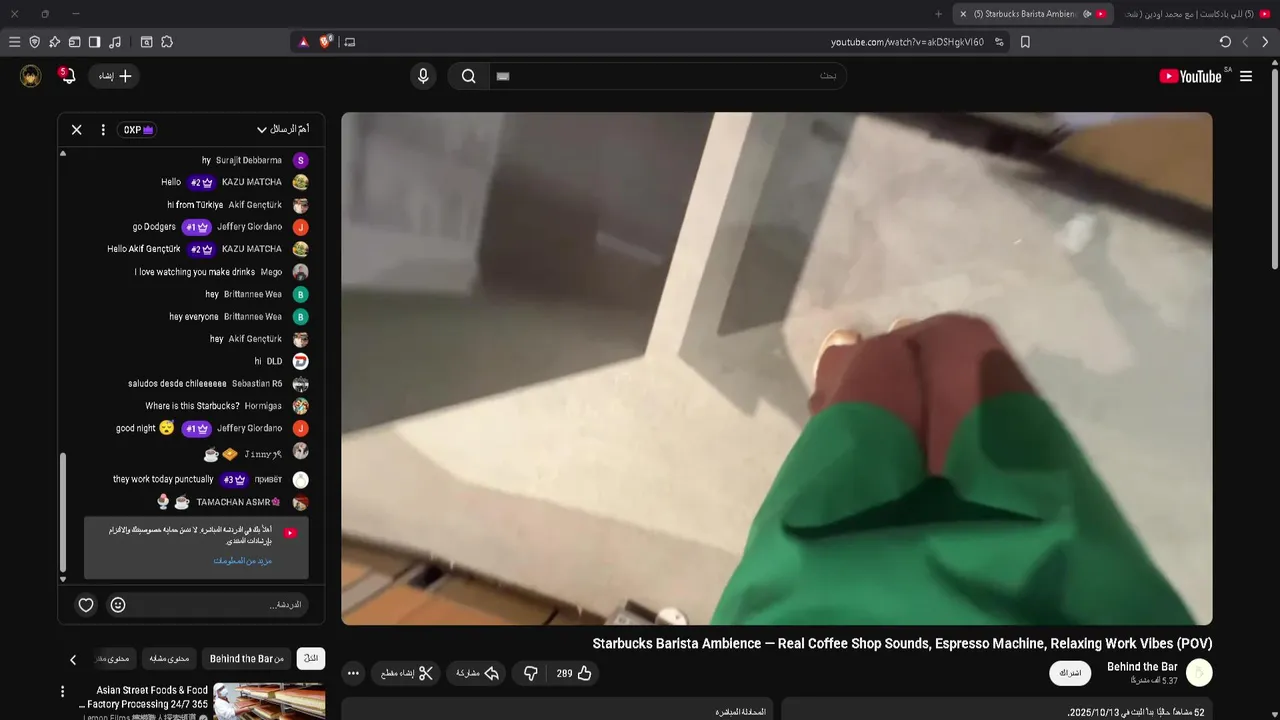Click the YouTube search magnifier button
This screenshot has height=720, width=1280.
tap(468, 76)
